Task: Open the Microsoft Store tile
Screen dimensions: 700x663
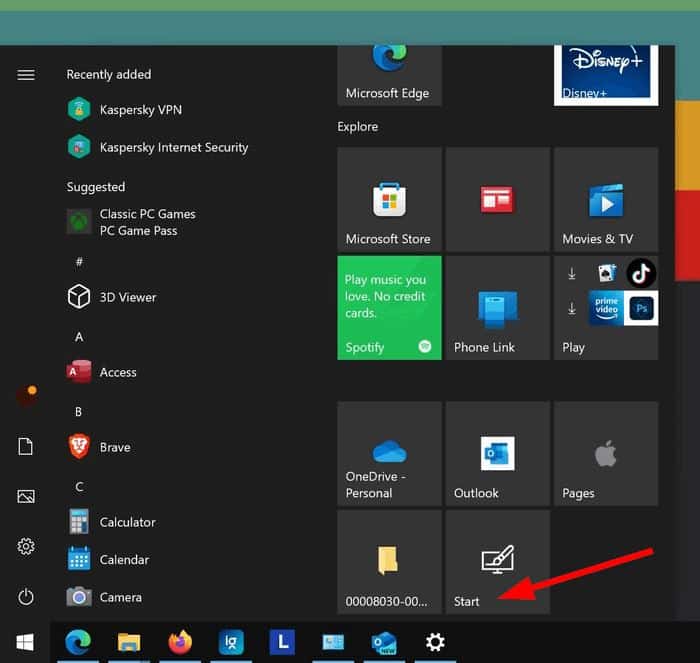Action: pos(389,199)
